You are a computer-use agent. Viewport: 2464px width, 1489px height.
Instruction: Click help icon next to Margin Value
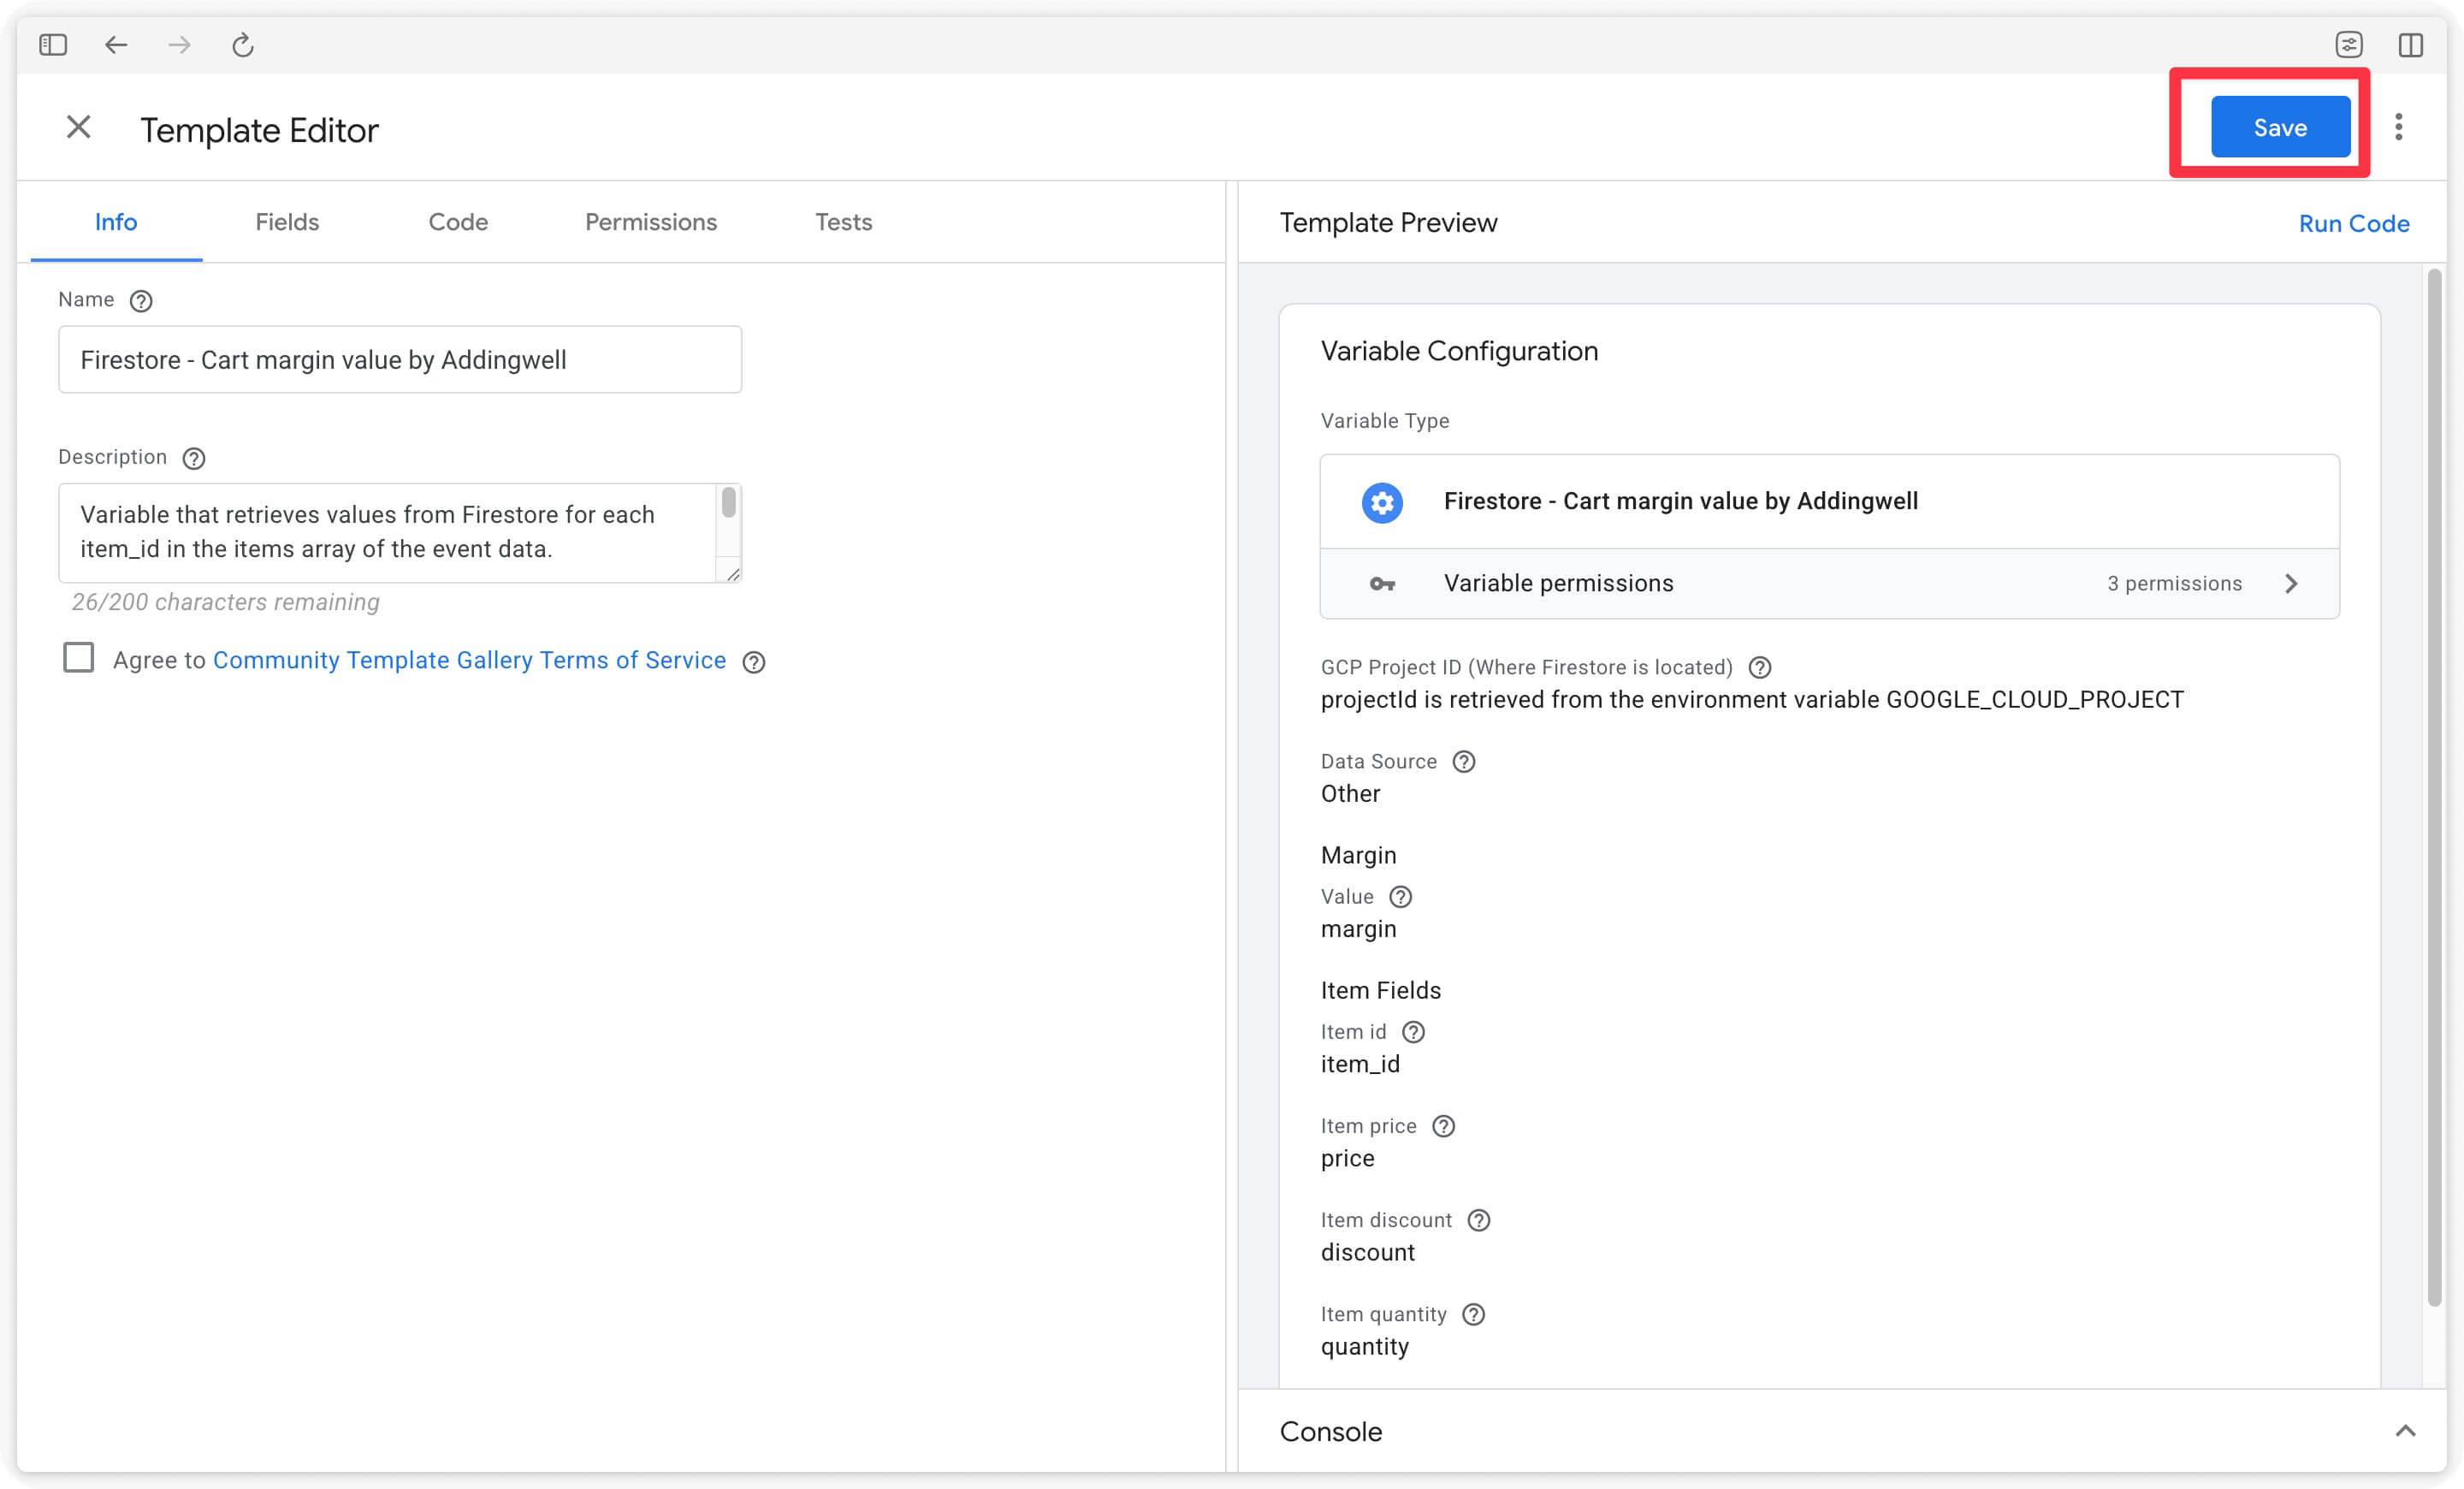1401,897
